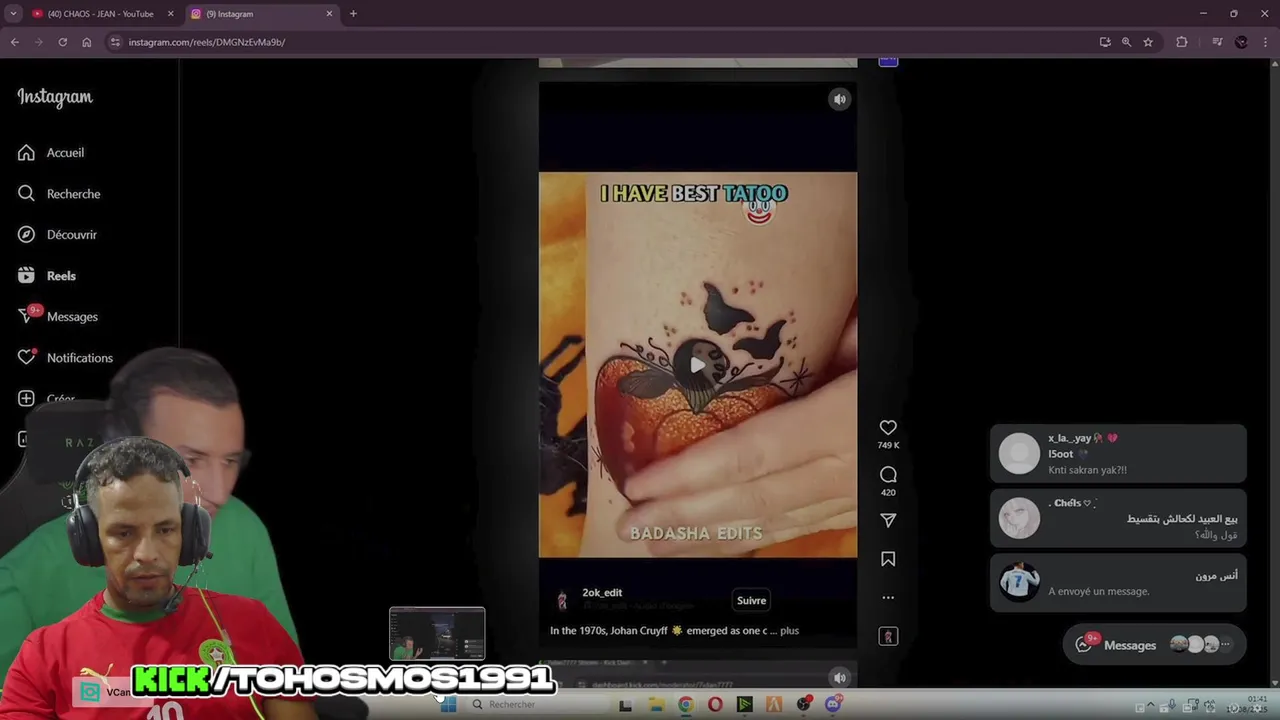Go to browser home page
Screen dimensions: 1280x720
point(86,42)
